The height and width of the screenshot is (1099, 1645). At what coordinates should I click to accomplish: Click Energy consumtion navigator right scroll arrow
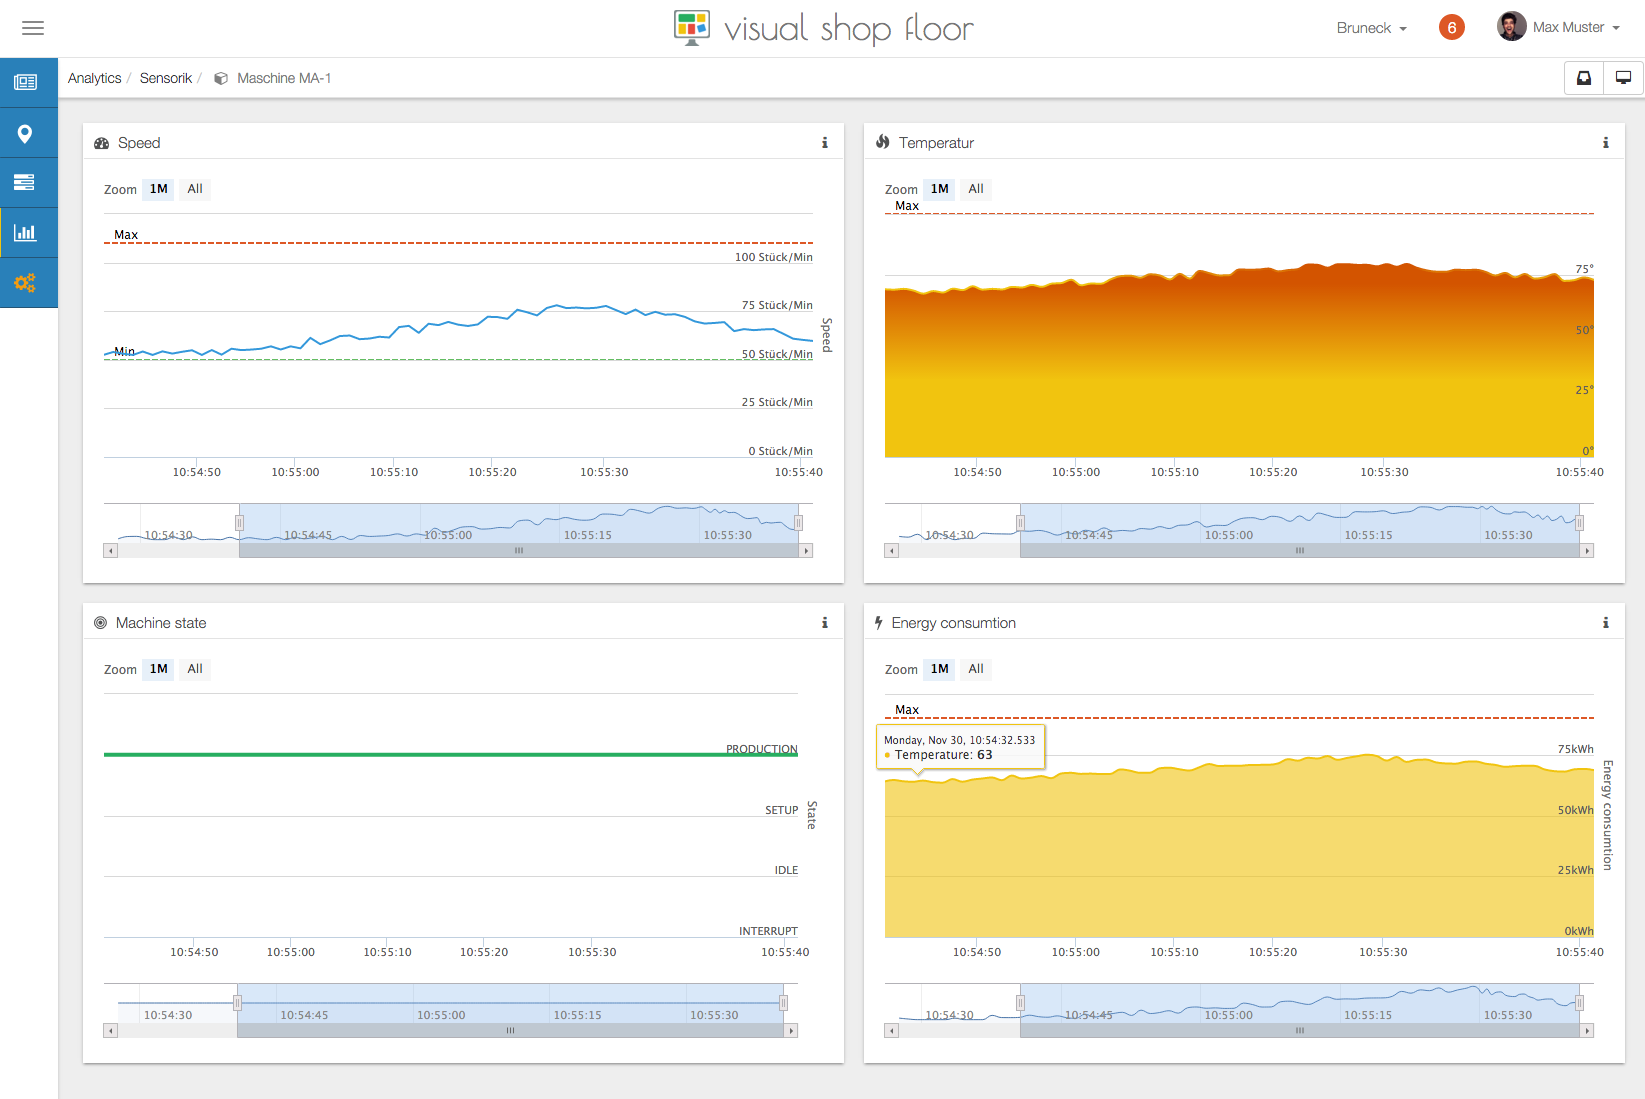pyautogui.click(x=1587, y=1031)
